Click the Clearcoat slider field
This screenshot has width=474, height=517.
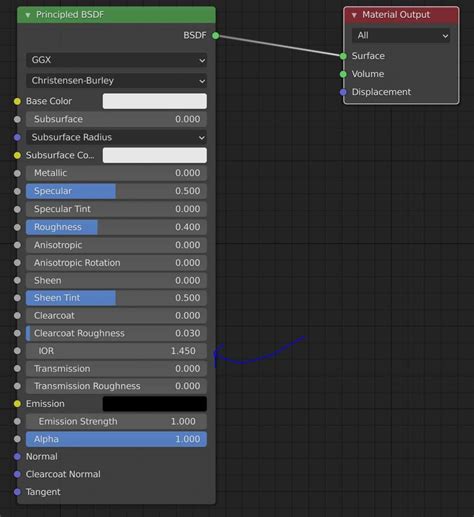click(116, 316)
